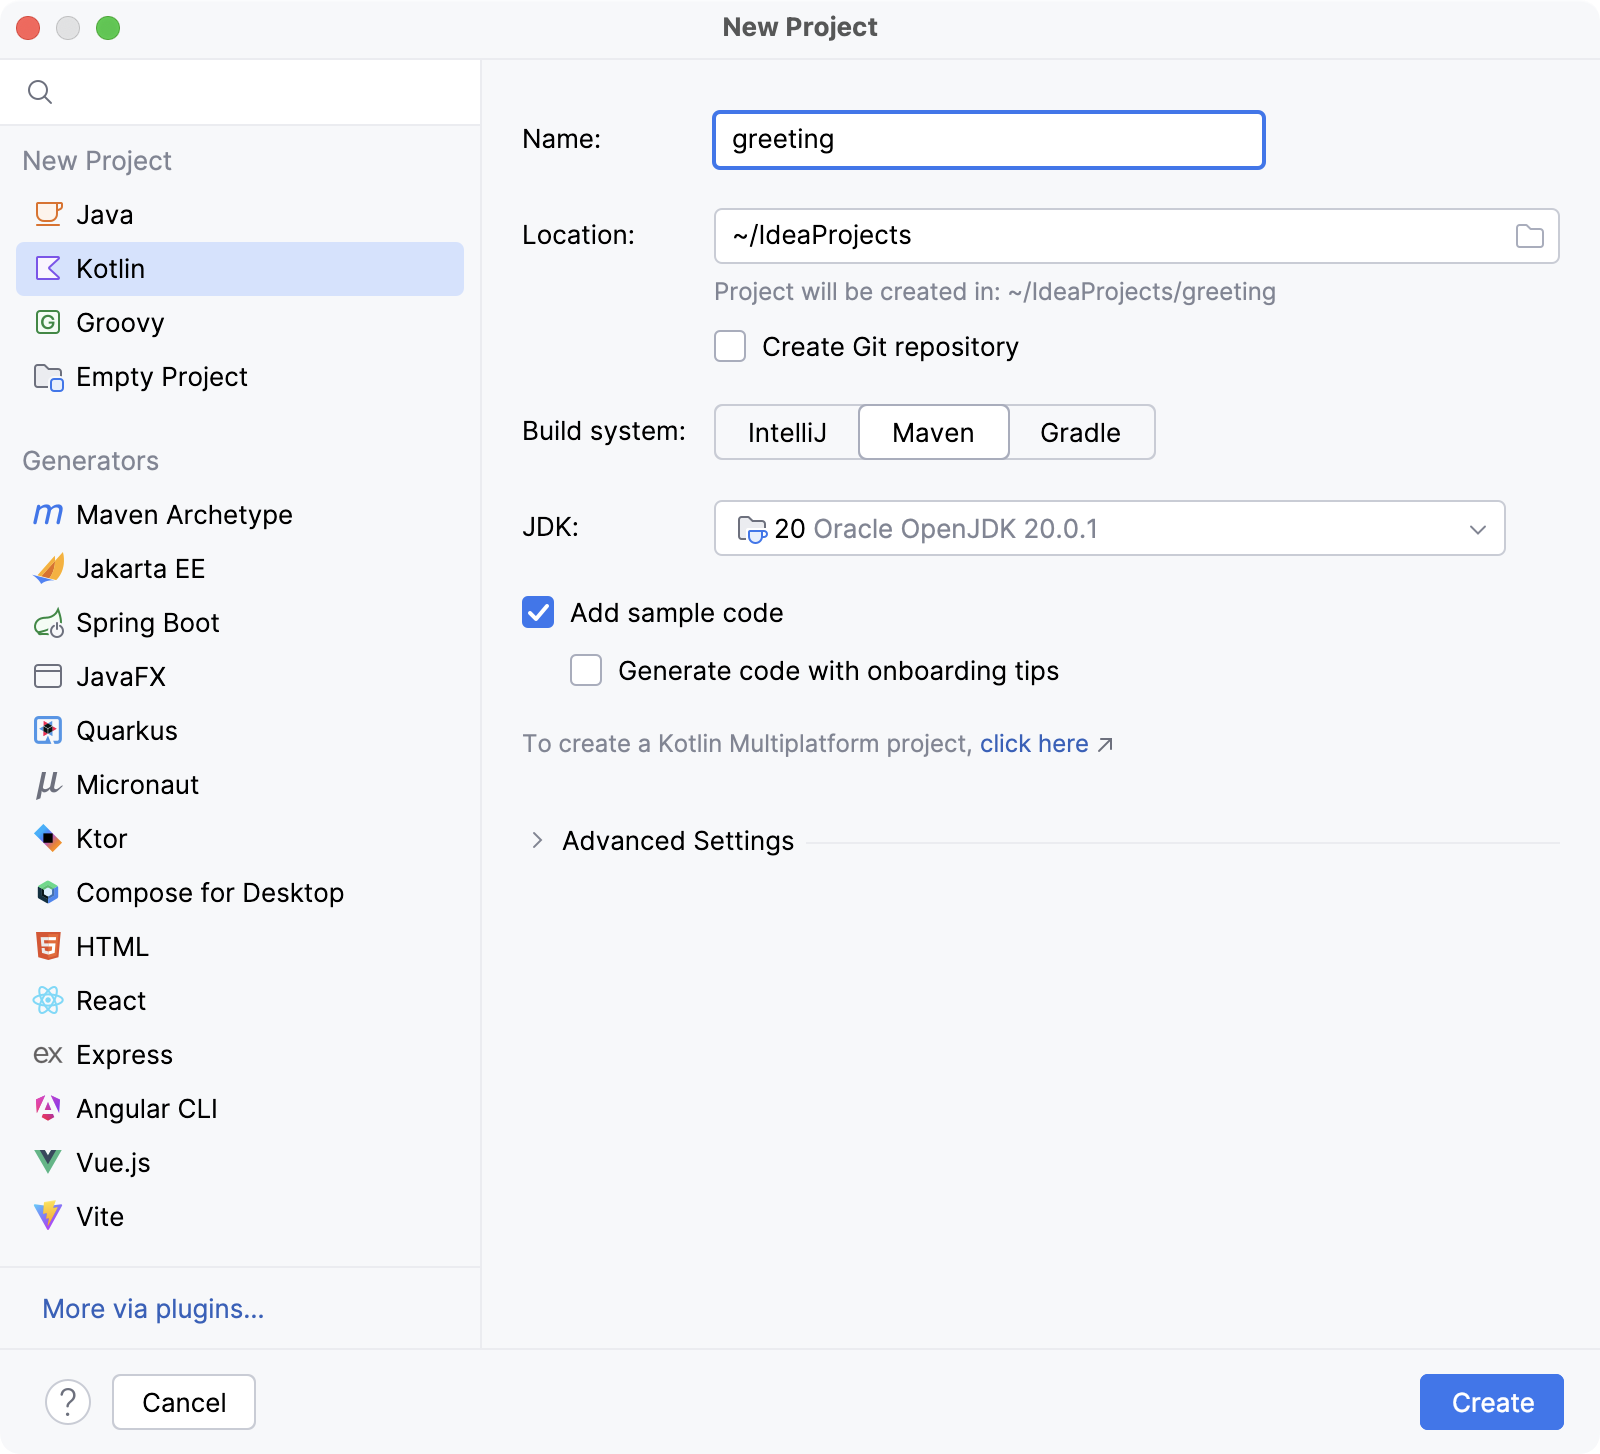Click the Vue.js generator icon
1600x1454 pixels.
click(x=47, y=1162)
